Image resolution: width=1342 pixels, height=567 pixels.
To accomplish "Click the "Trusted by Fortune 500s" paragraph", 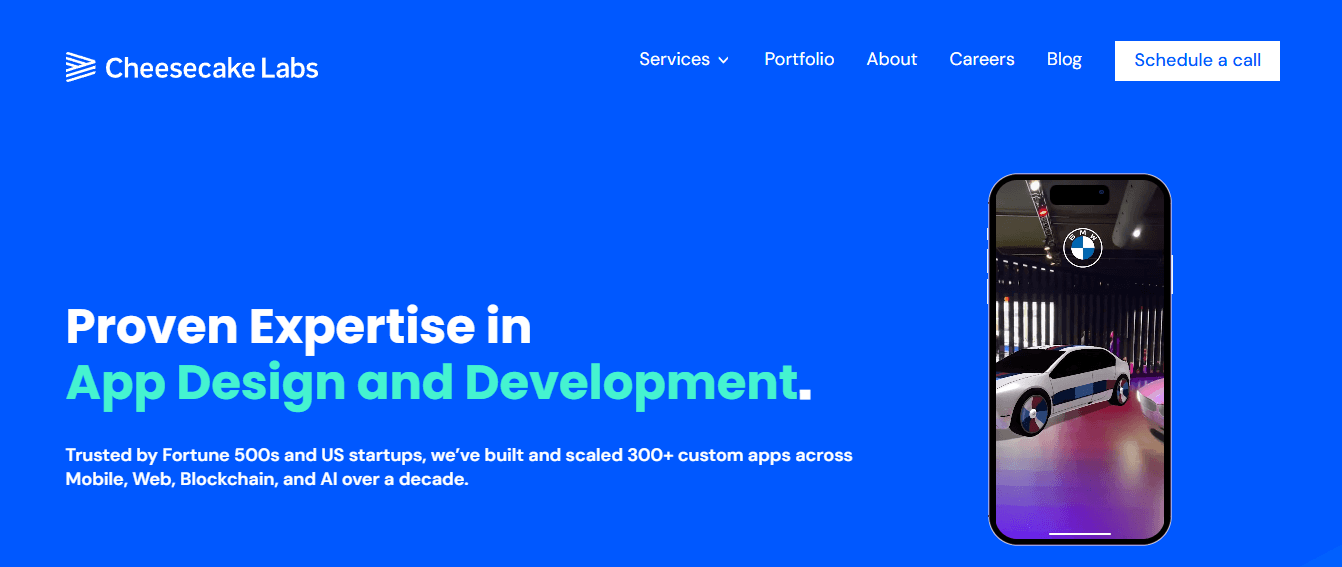I will [x=459, y=467].
